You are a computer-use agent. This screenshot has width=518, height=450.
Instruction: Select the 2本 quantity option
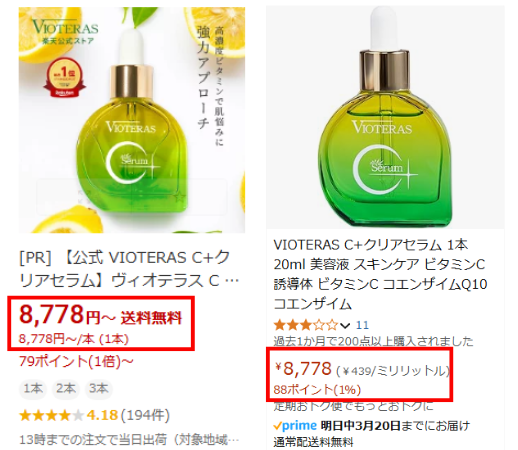66,389
